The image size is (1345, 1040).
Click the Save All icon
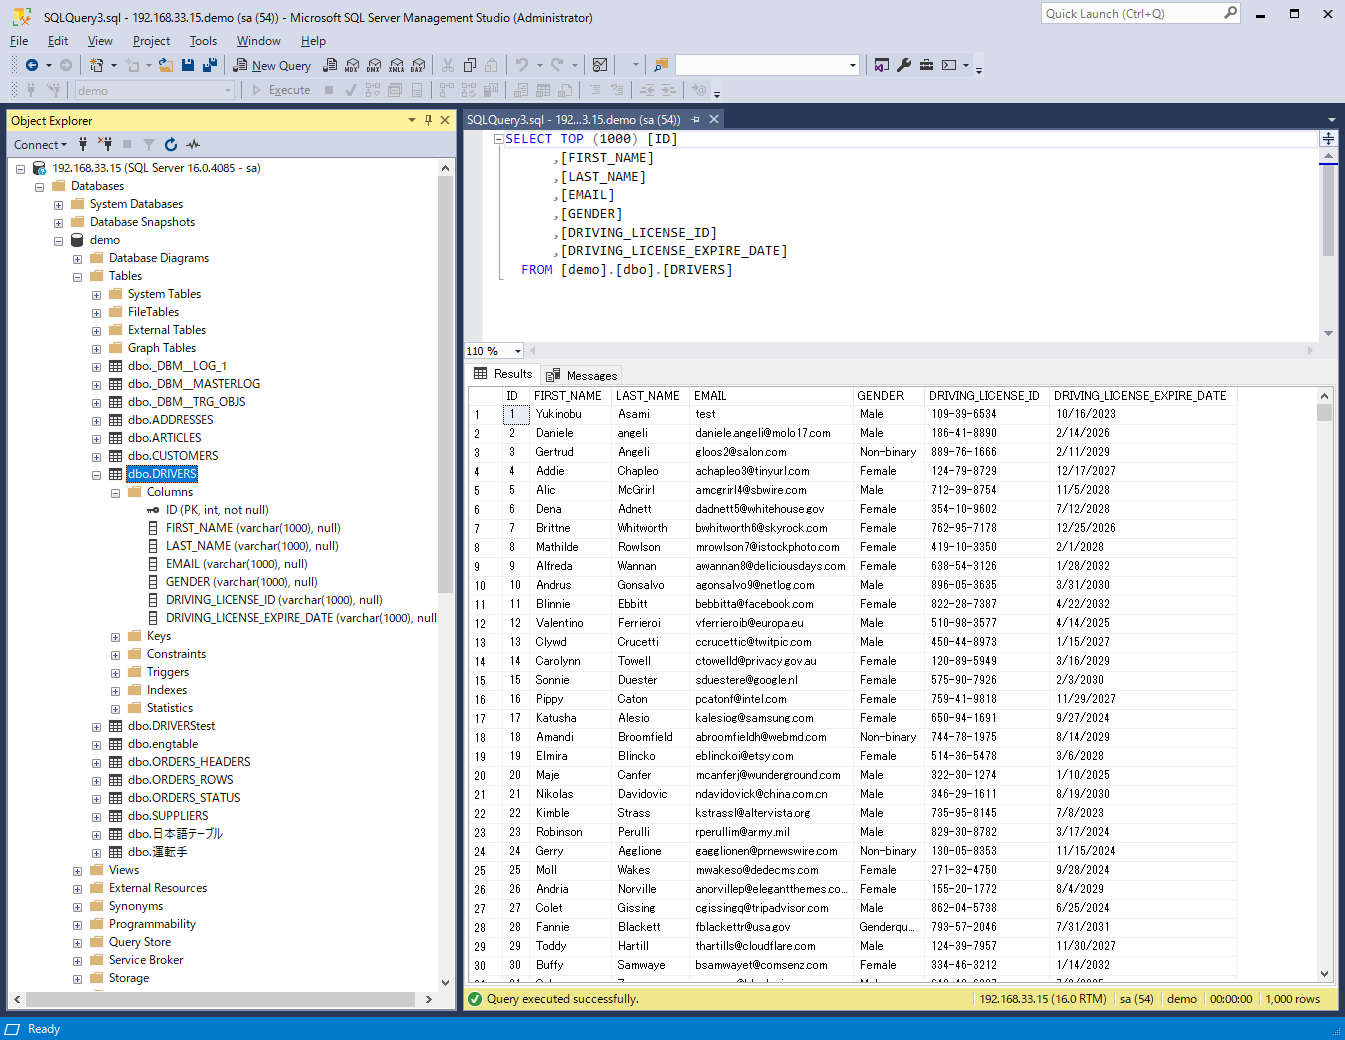(x=210, y=65)
